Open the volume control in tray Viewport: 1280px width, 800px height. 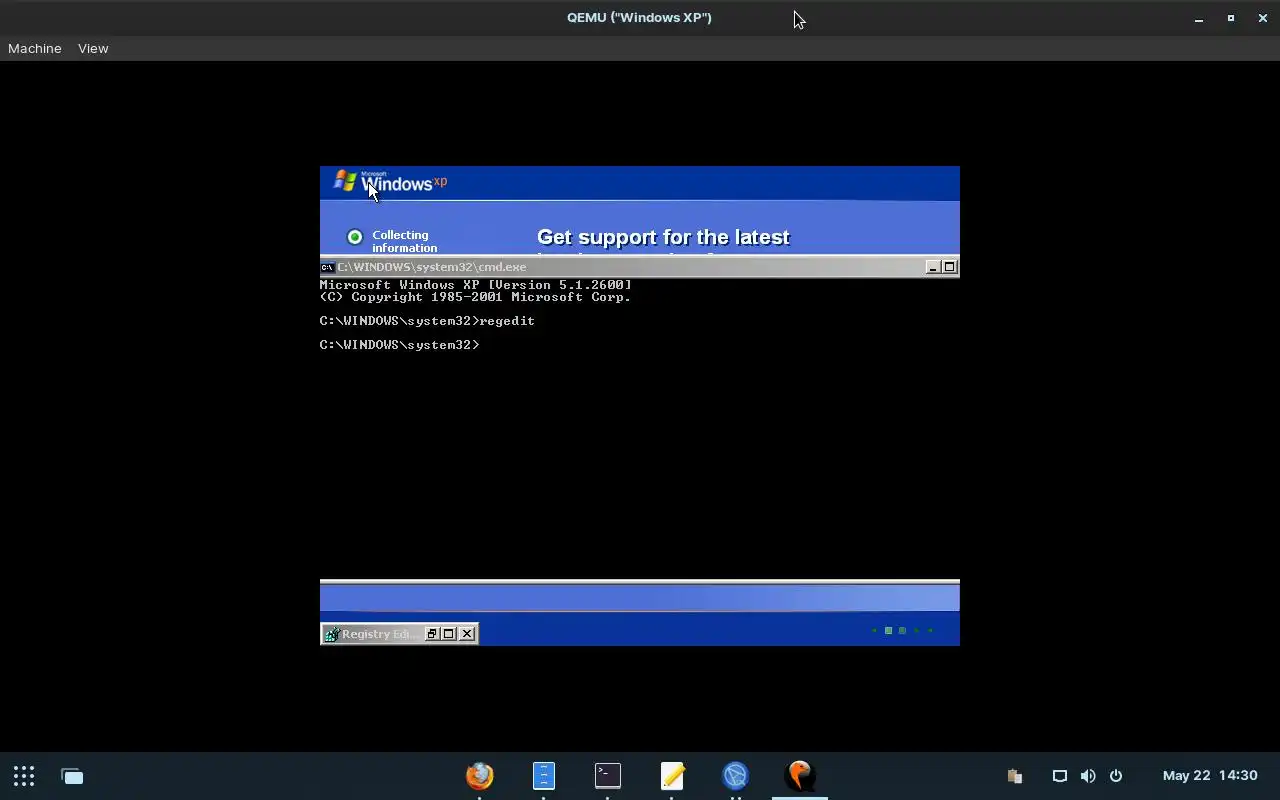[1088, 775]
